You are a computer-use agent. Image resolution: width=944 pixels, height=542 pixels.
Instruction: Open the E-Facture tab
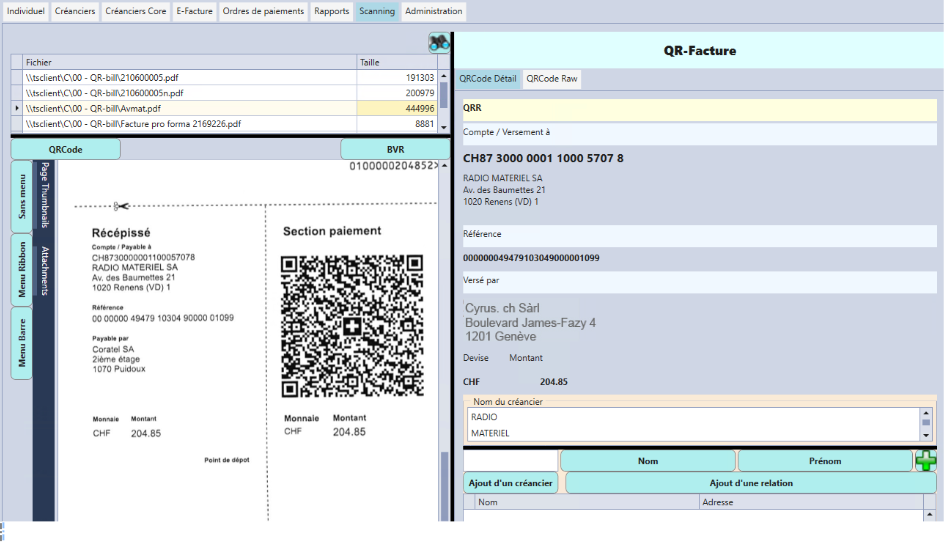pyautogui.click(x=194, y=11)
